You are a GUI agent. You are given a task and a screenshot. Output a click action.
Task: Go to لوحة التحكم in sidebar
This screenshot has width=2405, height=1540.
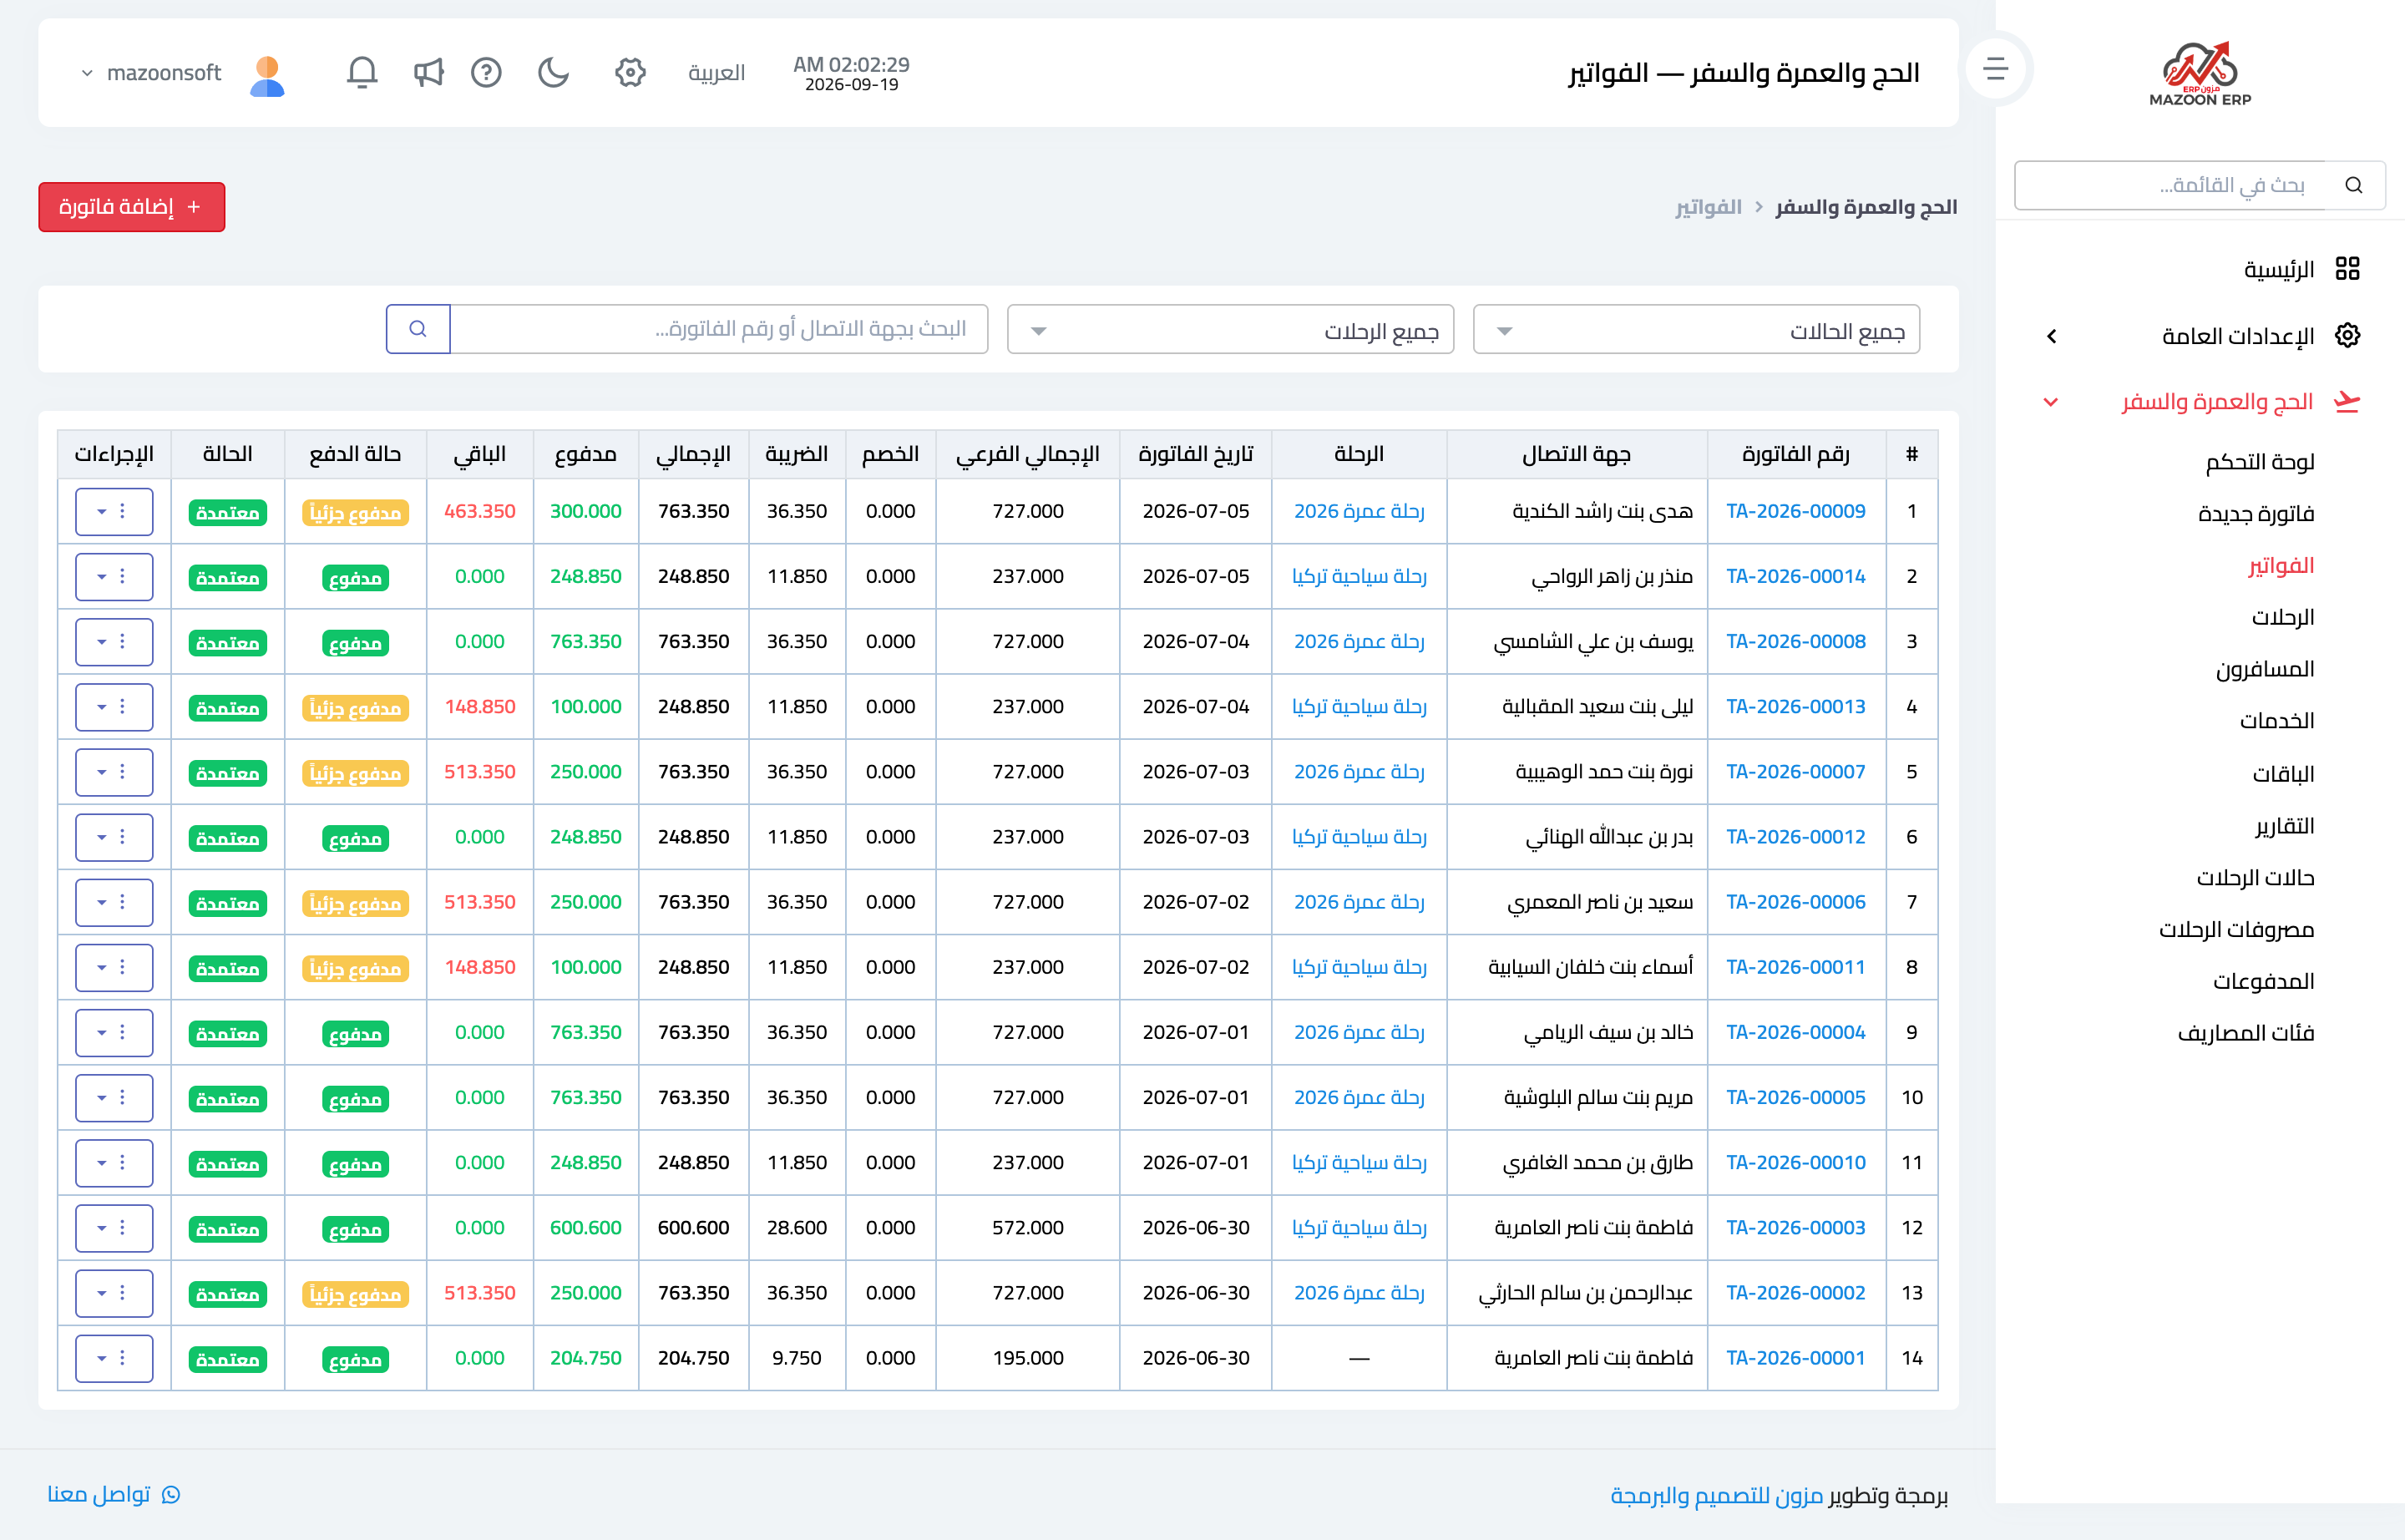2260,462
